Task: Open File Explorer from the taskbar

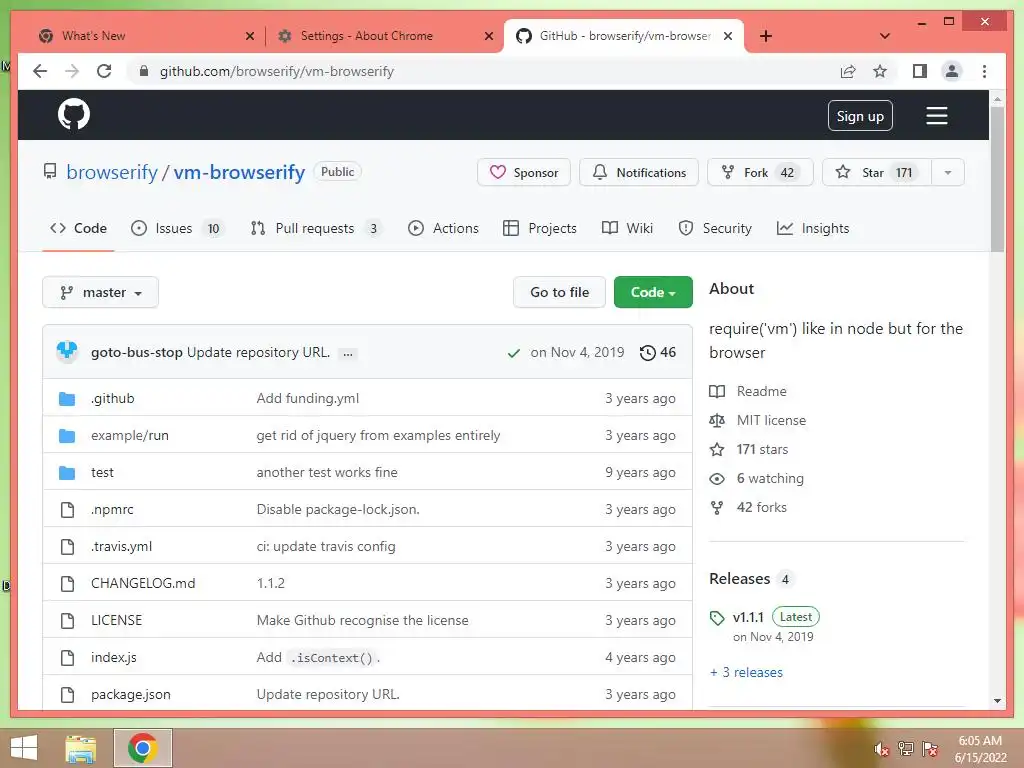Action: pyautogui.click(x=81, y=748)
